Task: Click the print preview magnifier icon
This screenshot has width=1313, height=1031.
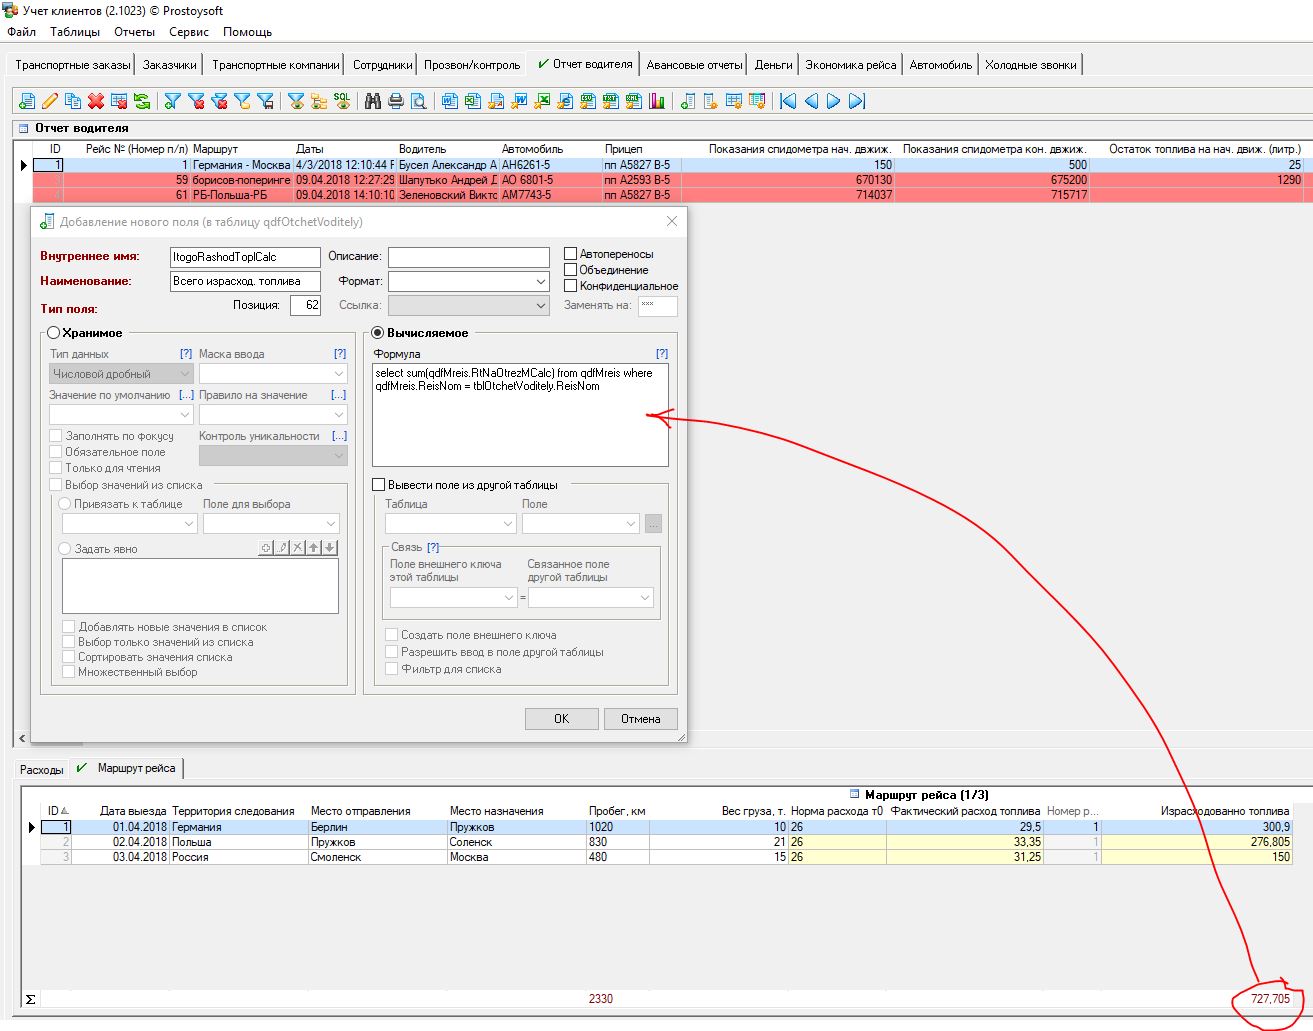Action: tap(419, 101)
